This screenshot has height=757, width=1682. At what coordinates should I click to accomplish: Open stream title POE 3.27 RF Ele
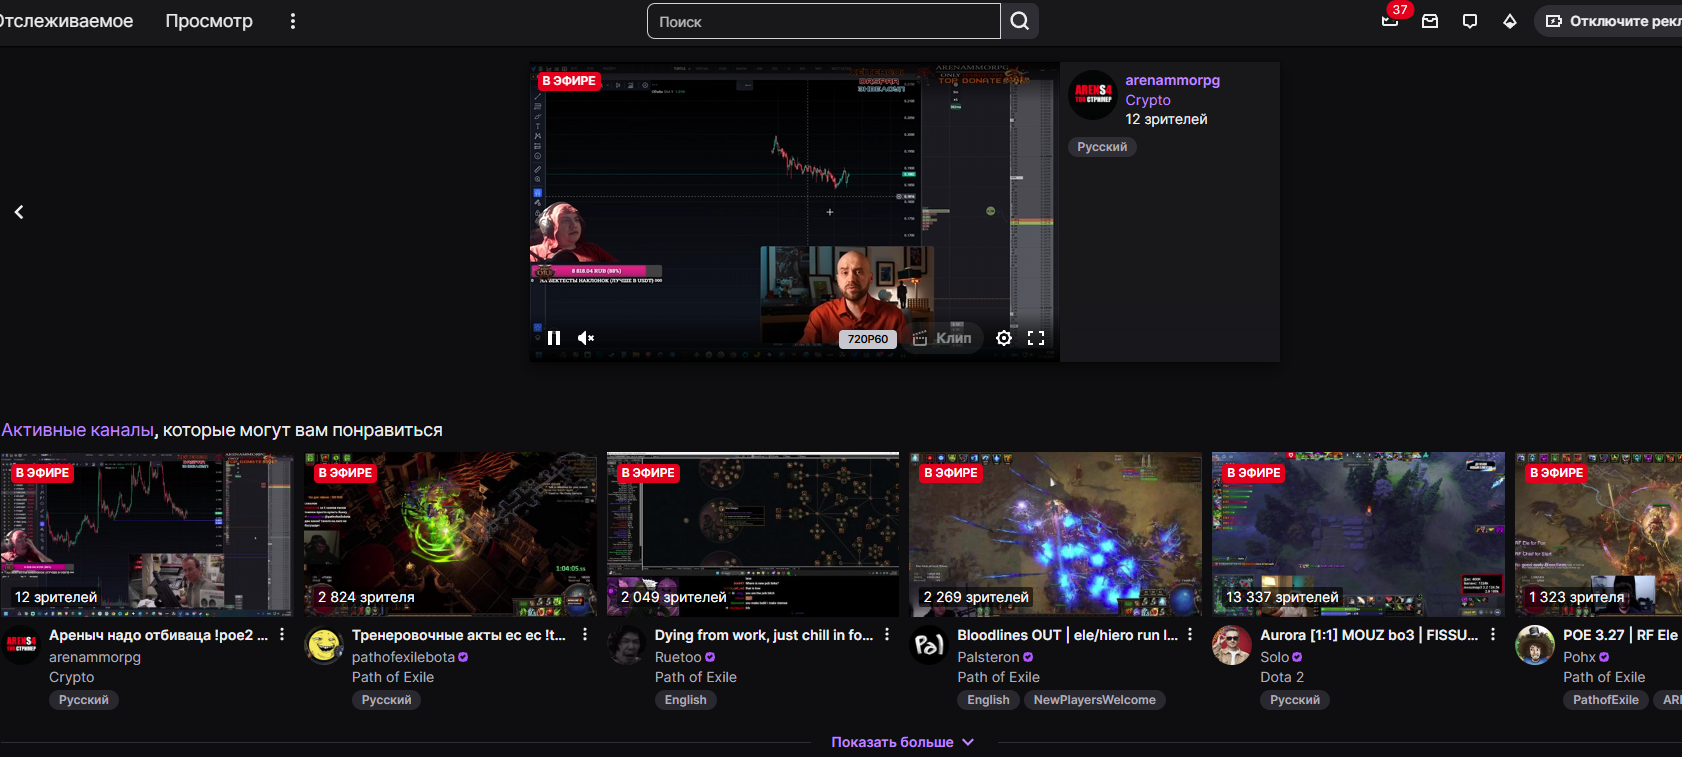coord(1622,635)
